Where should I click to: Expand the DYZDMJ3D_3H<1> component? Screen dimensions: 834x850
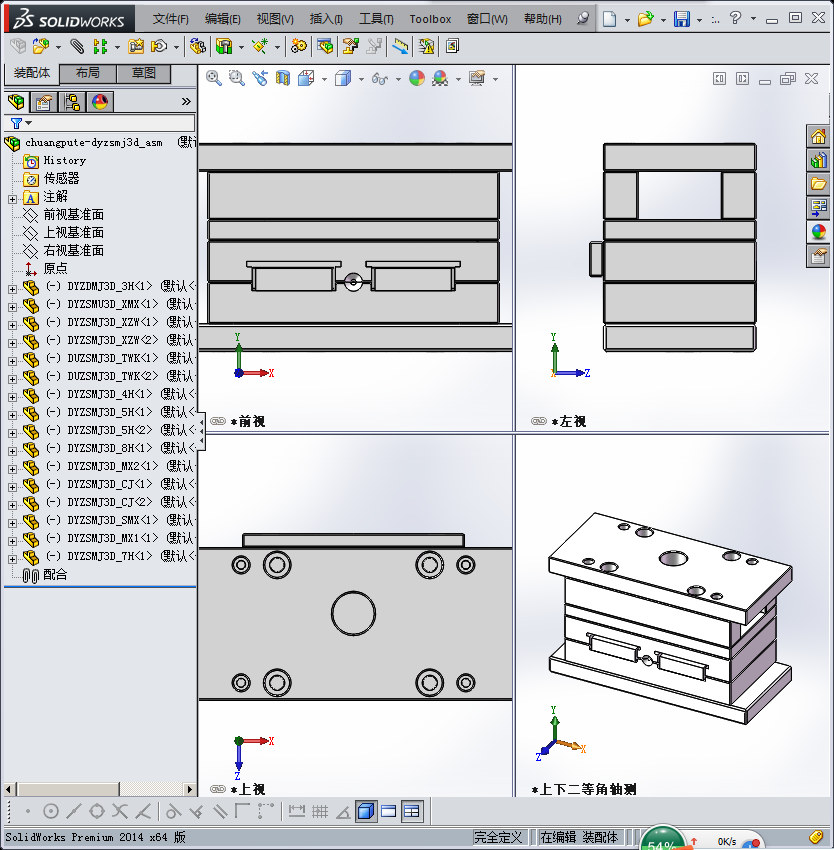(x=12, y=289)
